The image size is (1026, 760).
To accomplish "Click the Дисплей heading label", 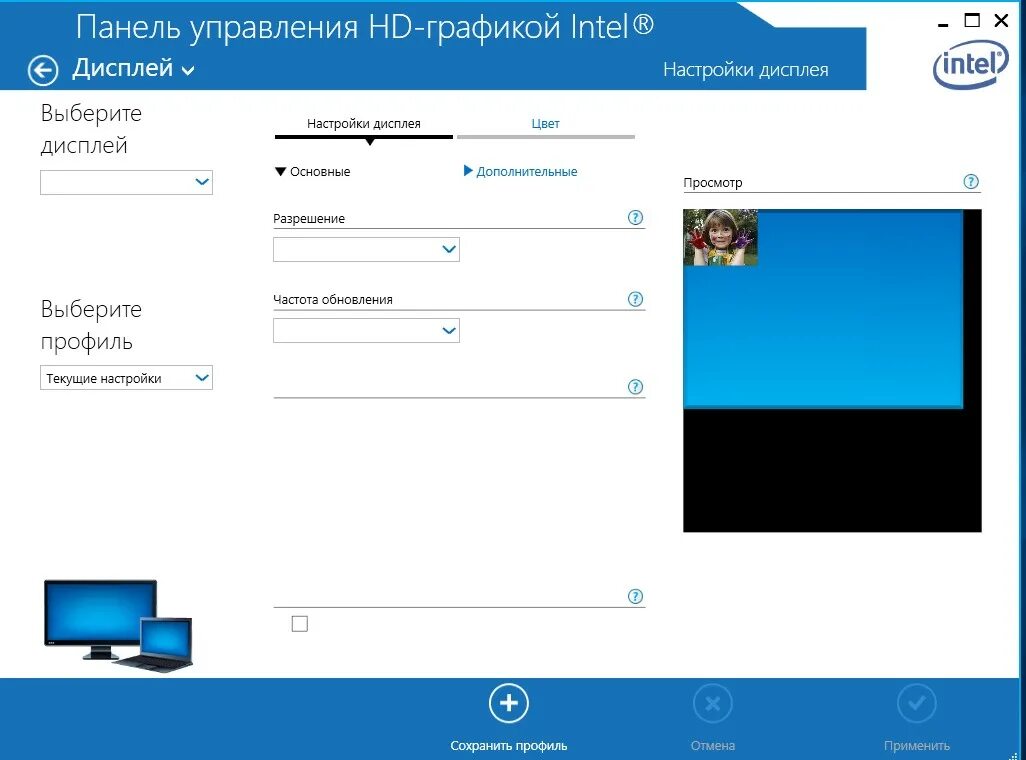I will [122, 68].
